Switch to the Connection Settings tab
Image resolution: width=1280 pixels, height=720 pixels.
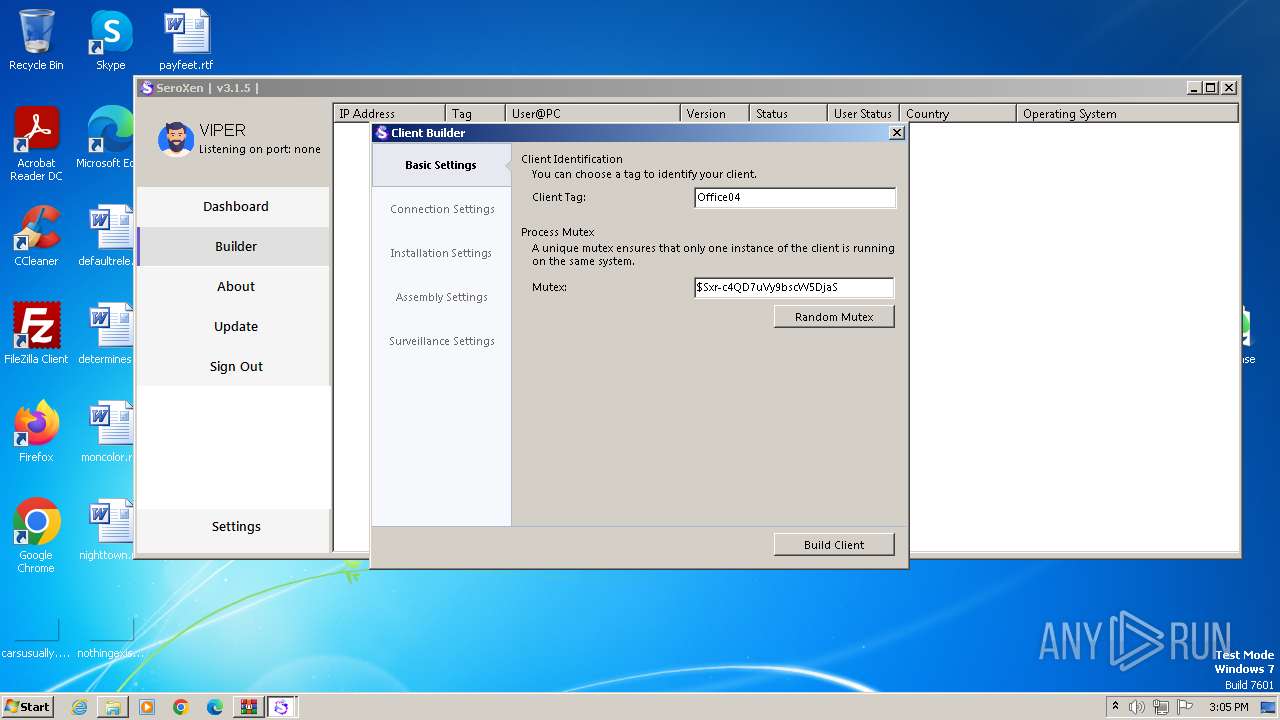442,209
